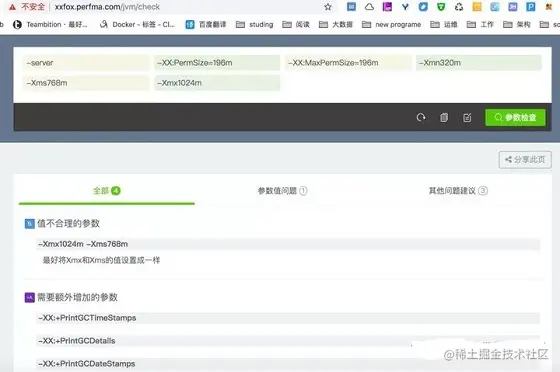Open the Docker bookmark
Viewport: 560px width, 372px height.
(x=137, y=24)
